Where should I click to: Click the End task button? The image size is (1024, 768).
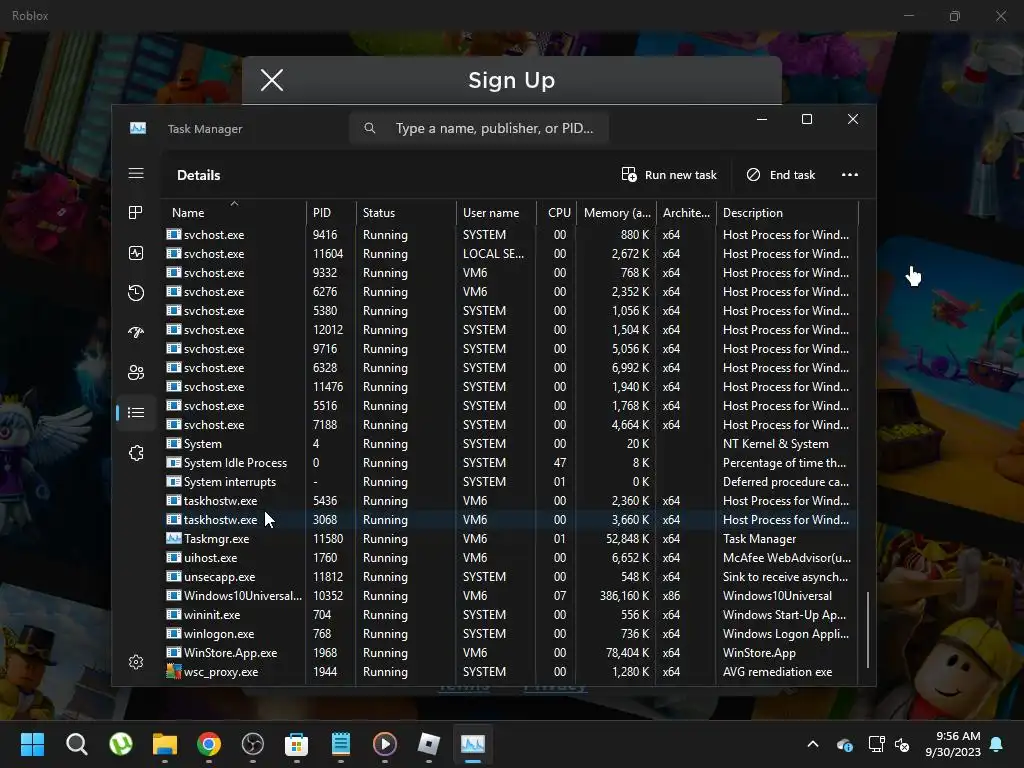[x=781, y=174]
